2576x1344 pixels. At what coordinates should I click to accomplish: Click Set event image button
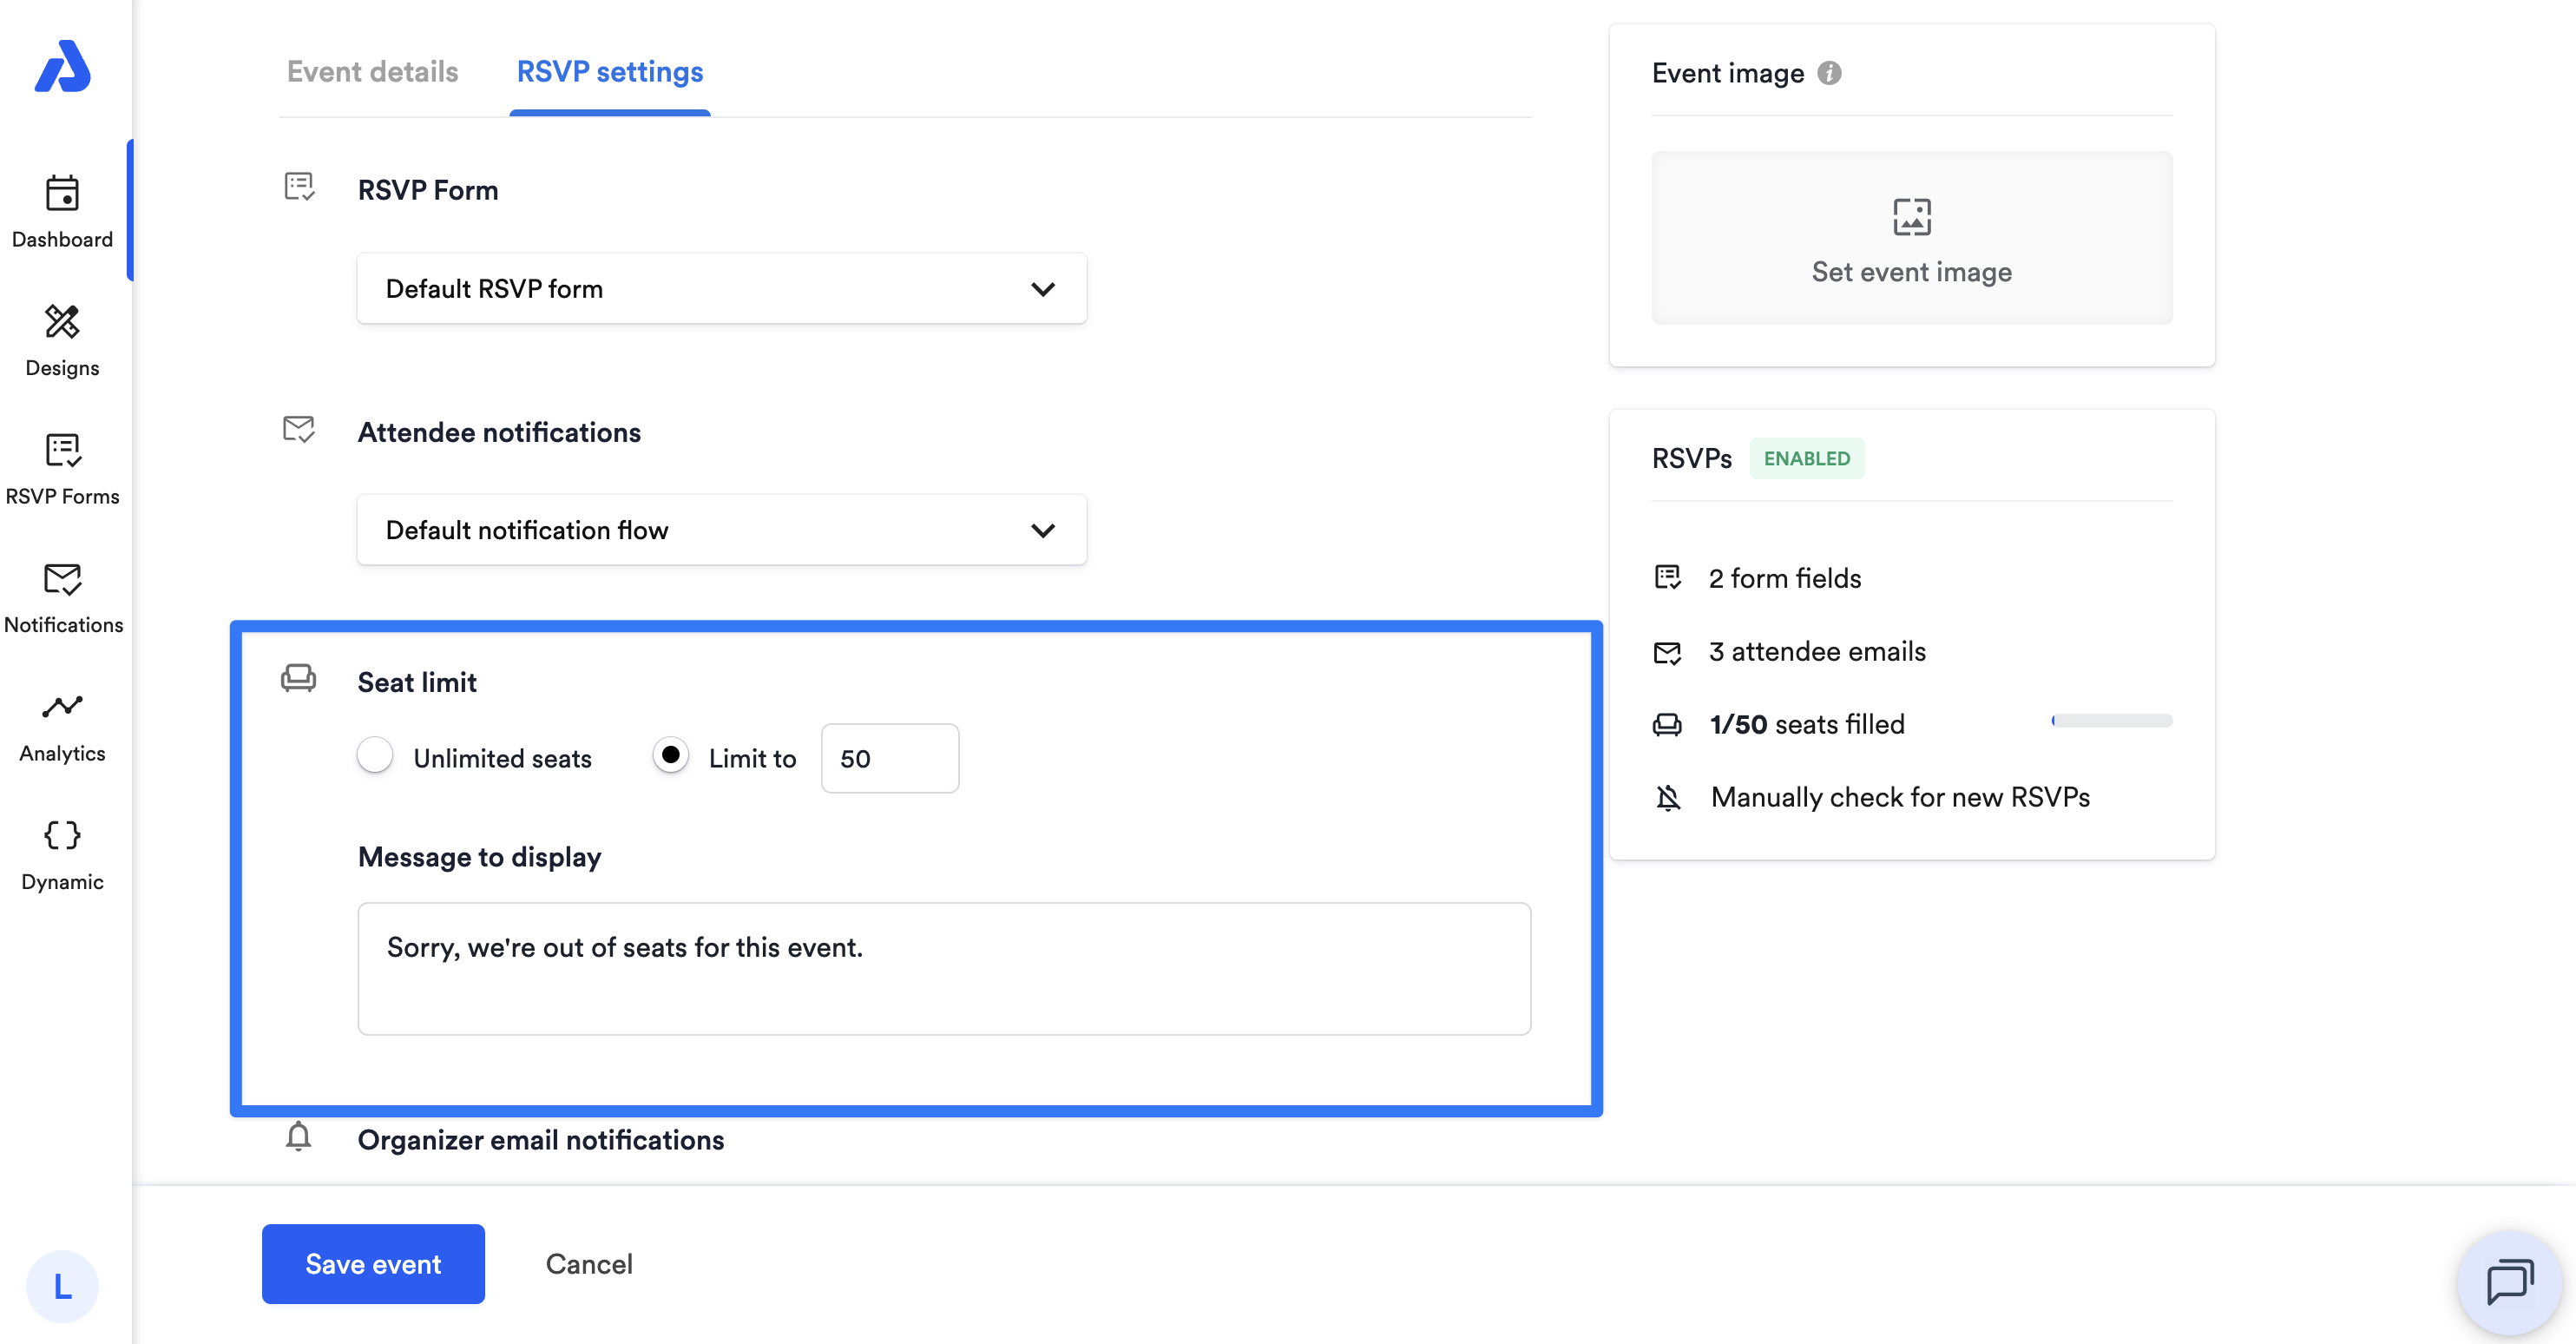(1911, 237)
